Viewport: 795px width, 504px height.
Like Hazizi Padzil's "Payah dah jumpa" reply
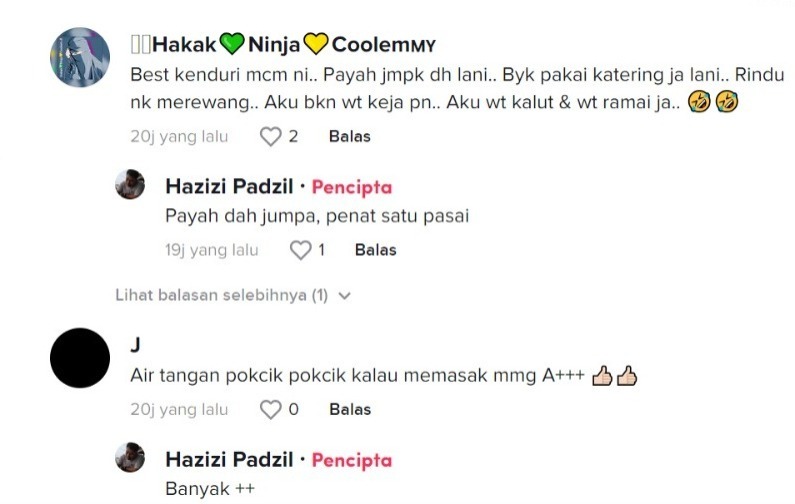click(x=300, y=250)
